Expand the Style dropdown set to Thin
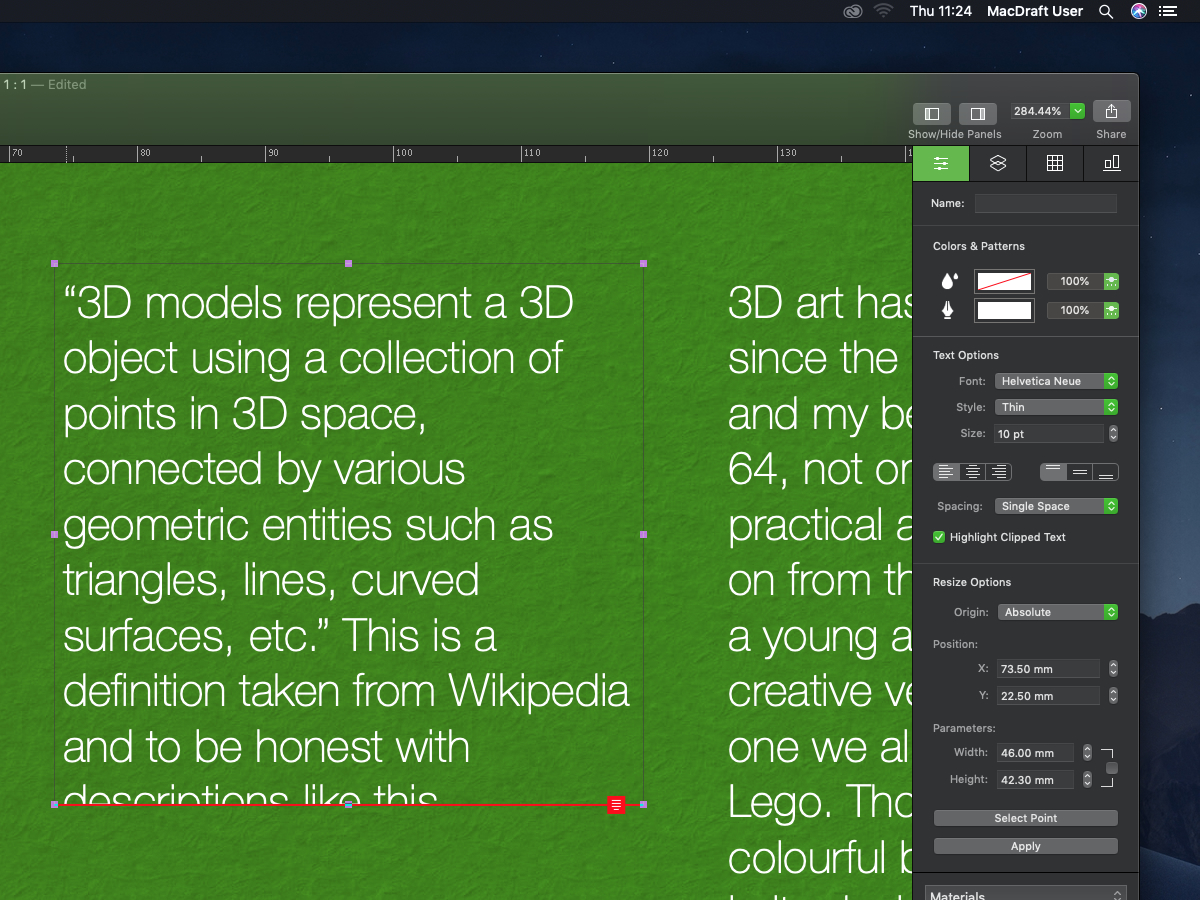Screen dimensions: 1200x900 pyautogui.click(x=1056, y=407)
